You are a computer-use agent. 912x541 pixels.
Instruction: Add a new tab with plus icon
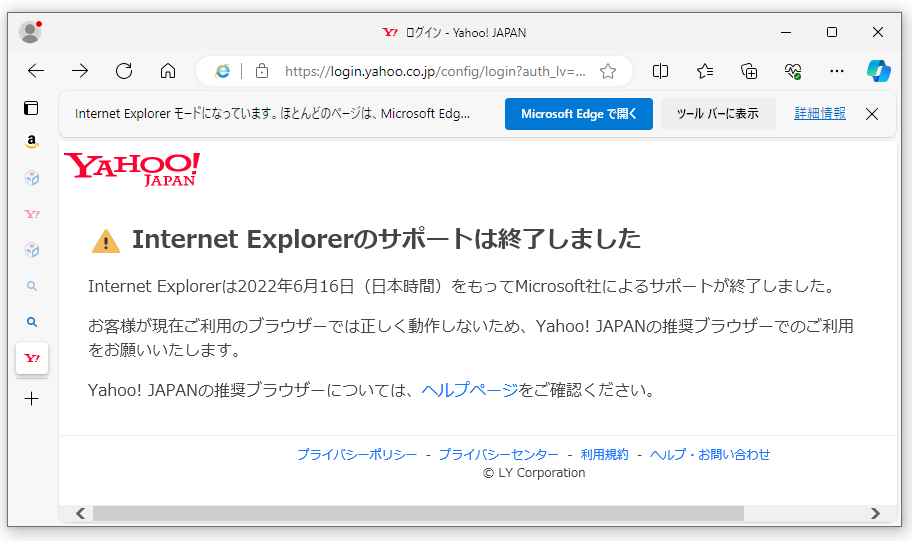coord(31,398)
